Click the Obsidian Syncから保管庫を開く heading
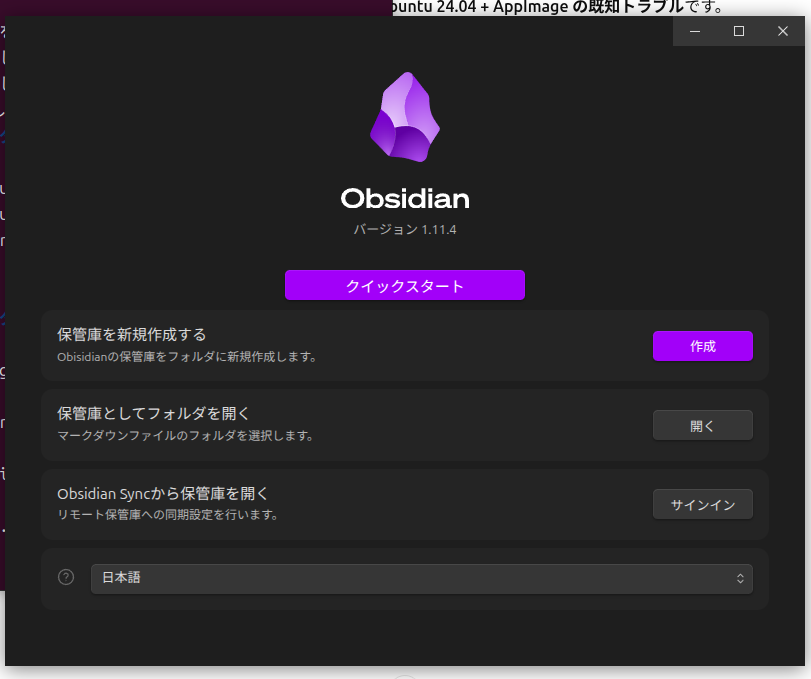This screenshot has width=811, height=679. pyautogui.click(x=163, y=493)
